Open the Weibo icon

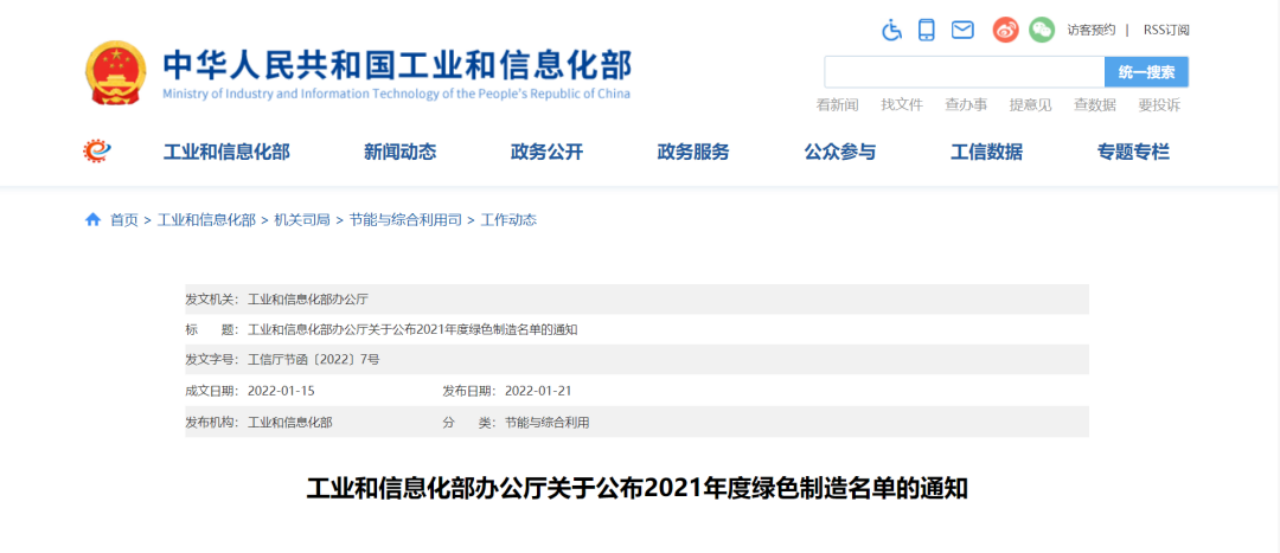coord(1005,30)
